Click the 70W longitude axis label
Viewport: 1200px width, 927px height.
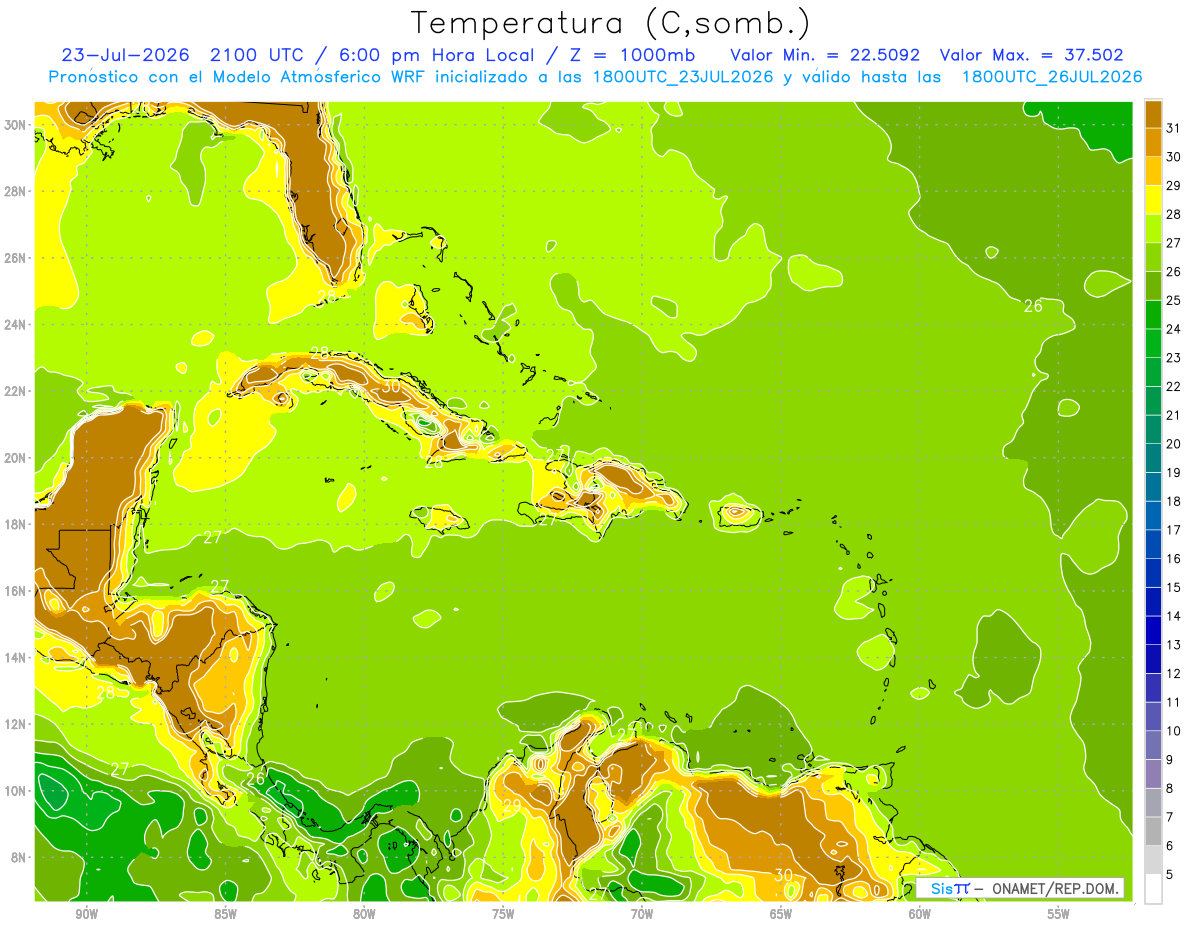(642, 914)
